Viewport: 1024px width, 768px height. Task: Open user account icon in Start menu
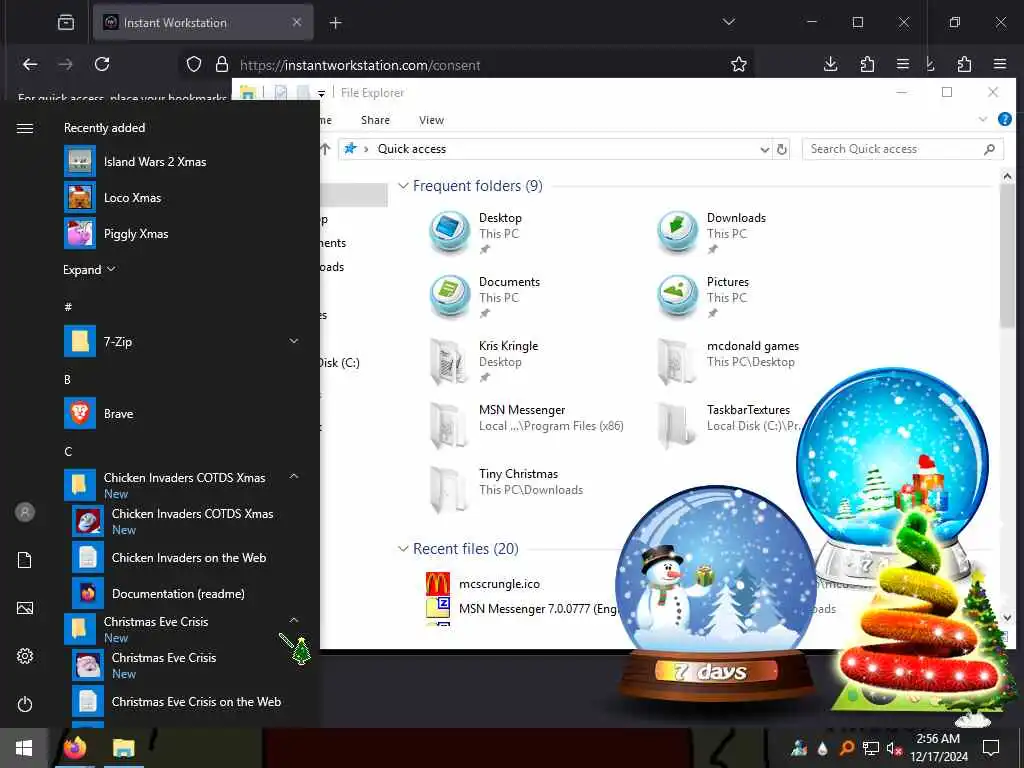click(25, 512)
